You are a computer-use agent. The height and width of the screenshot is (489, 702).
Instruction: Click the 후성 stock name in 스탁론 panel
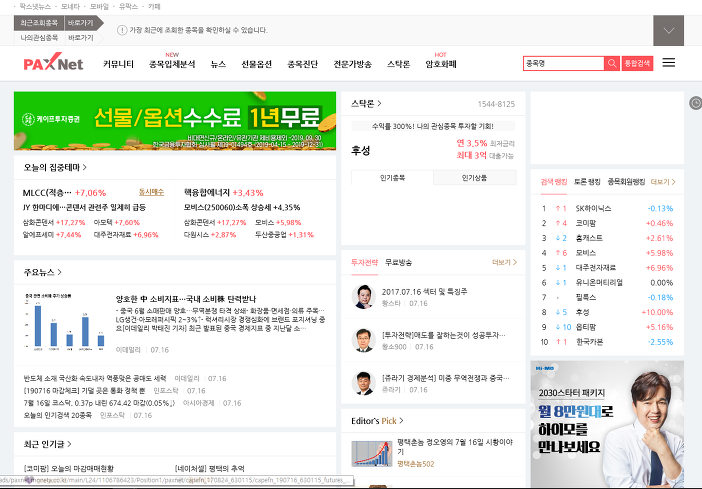(360, 150)
